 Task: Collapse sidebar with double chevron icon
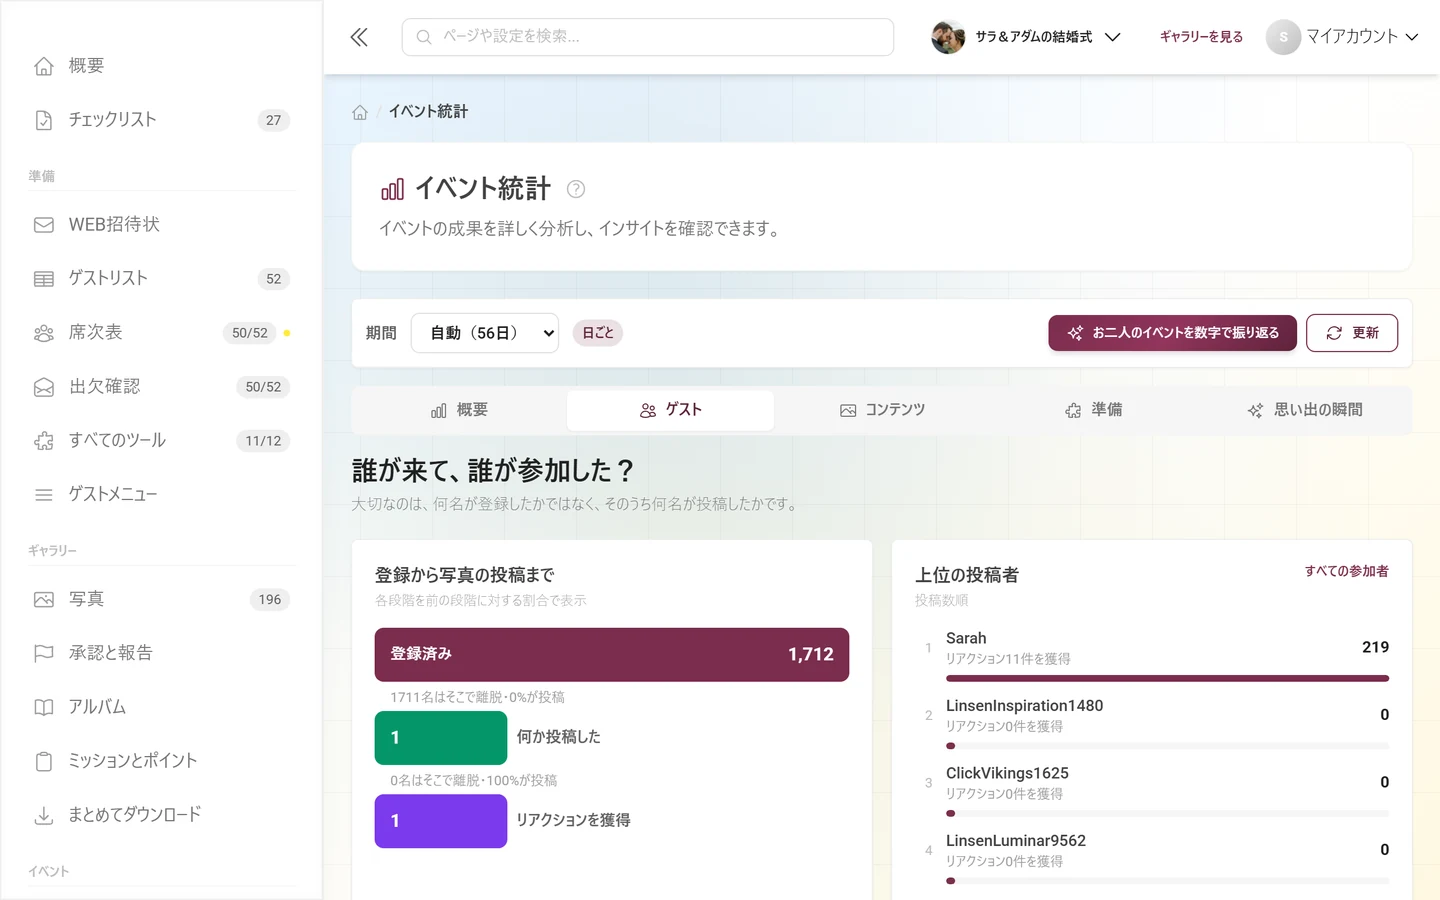click(x=359, y=37)
